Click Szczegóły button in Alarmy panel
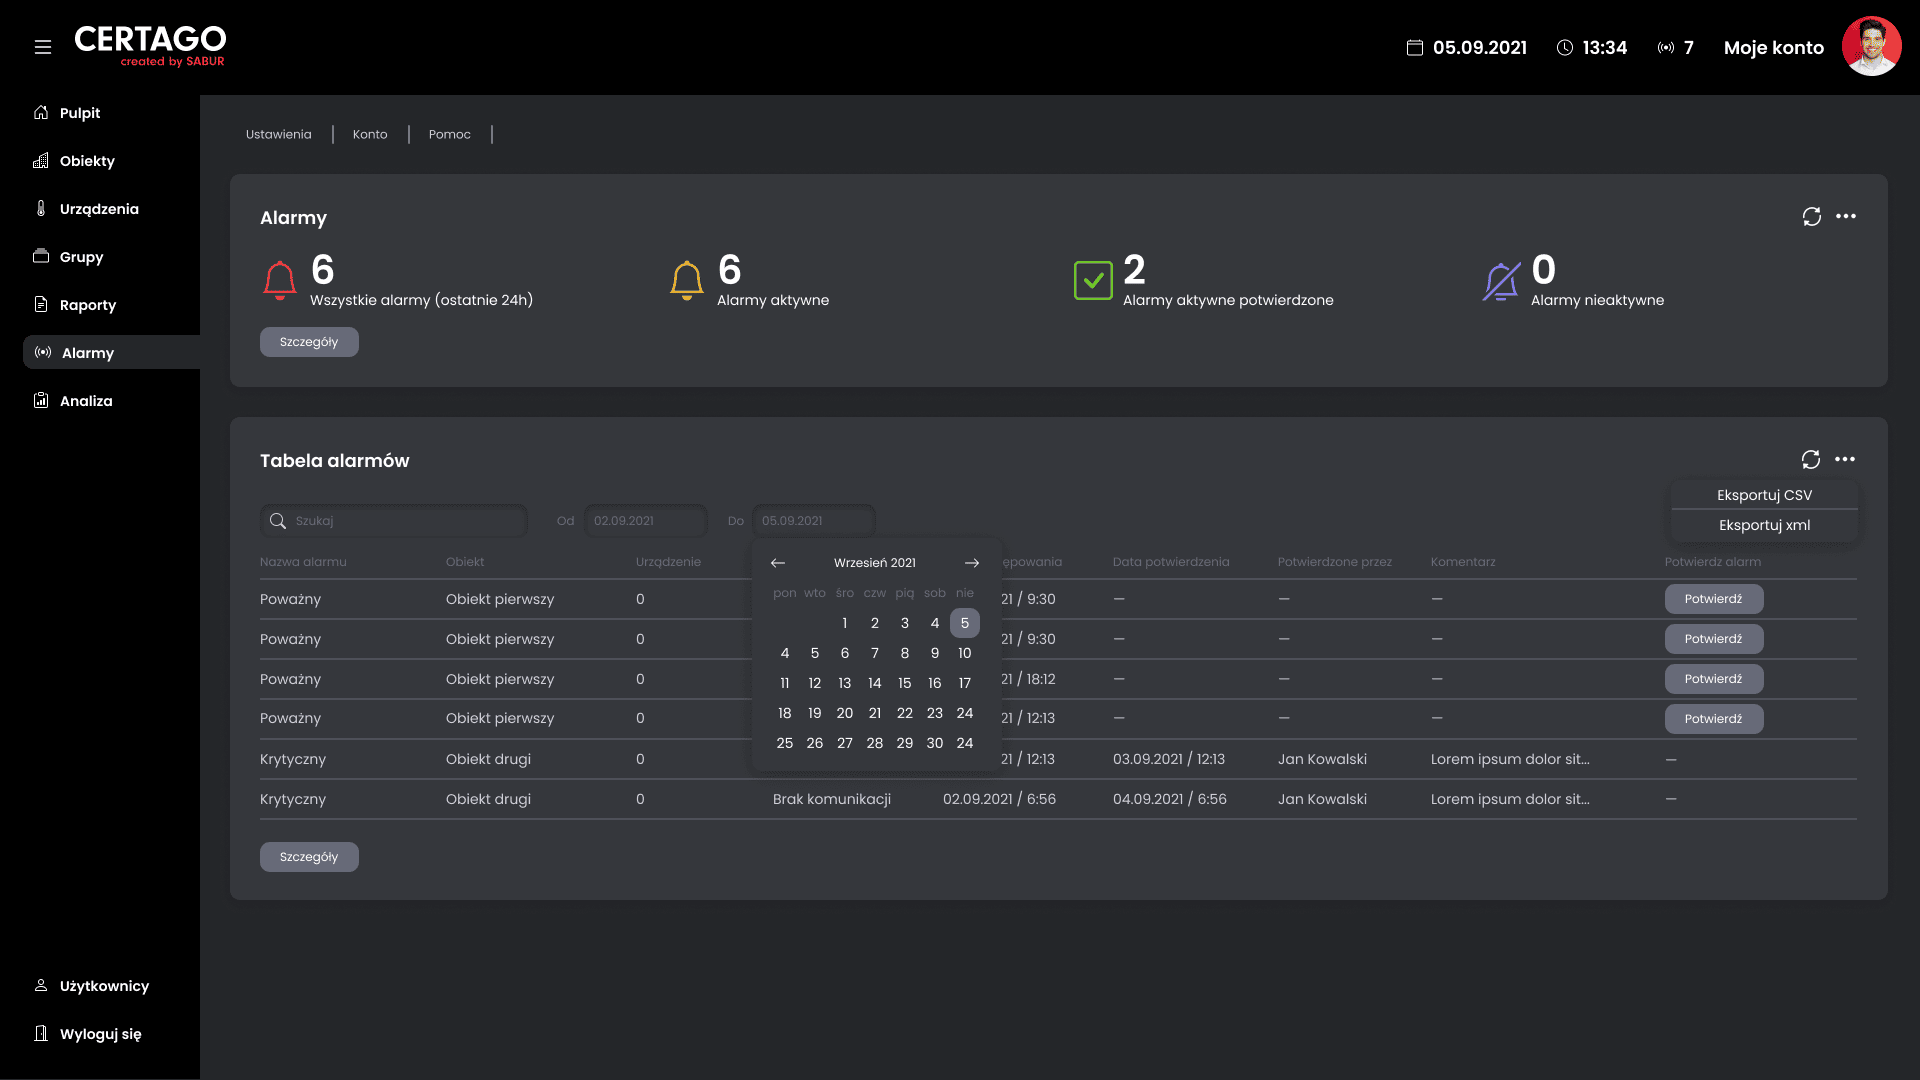The height and width of the screenshot is (1080, 1920). [x=309, y=342]
